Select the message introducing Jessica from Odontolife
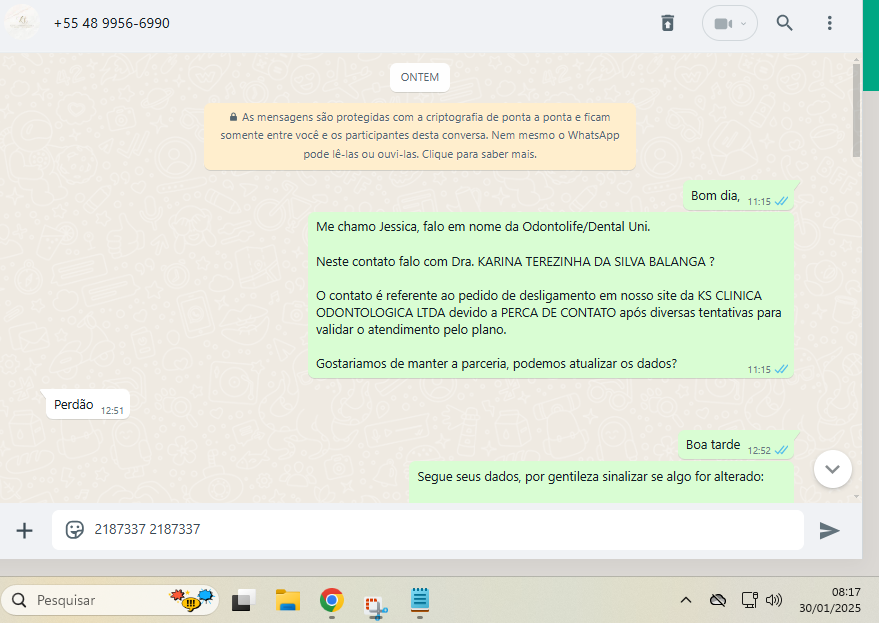 tap(550, 296)
